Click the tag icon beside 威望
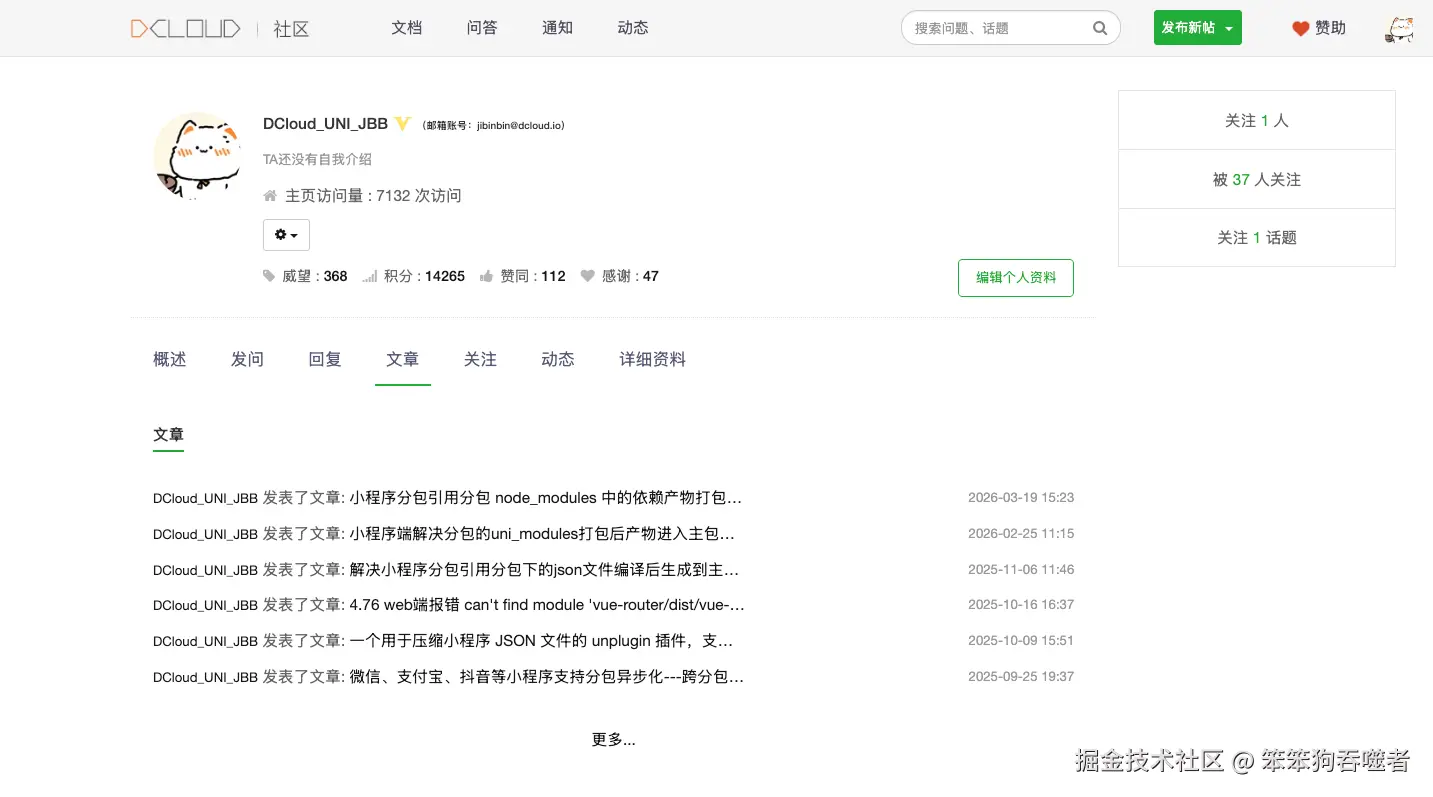Viewport: 1433px width, 797px height. [269, 276]
